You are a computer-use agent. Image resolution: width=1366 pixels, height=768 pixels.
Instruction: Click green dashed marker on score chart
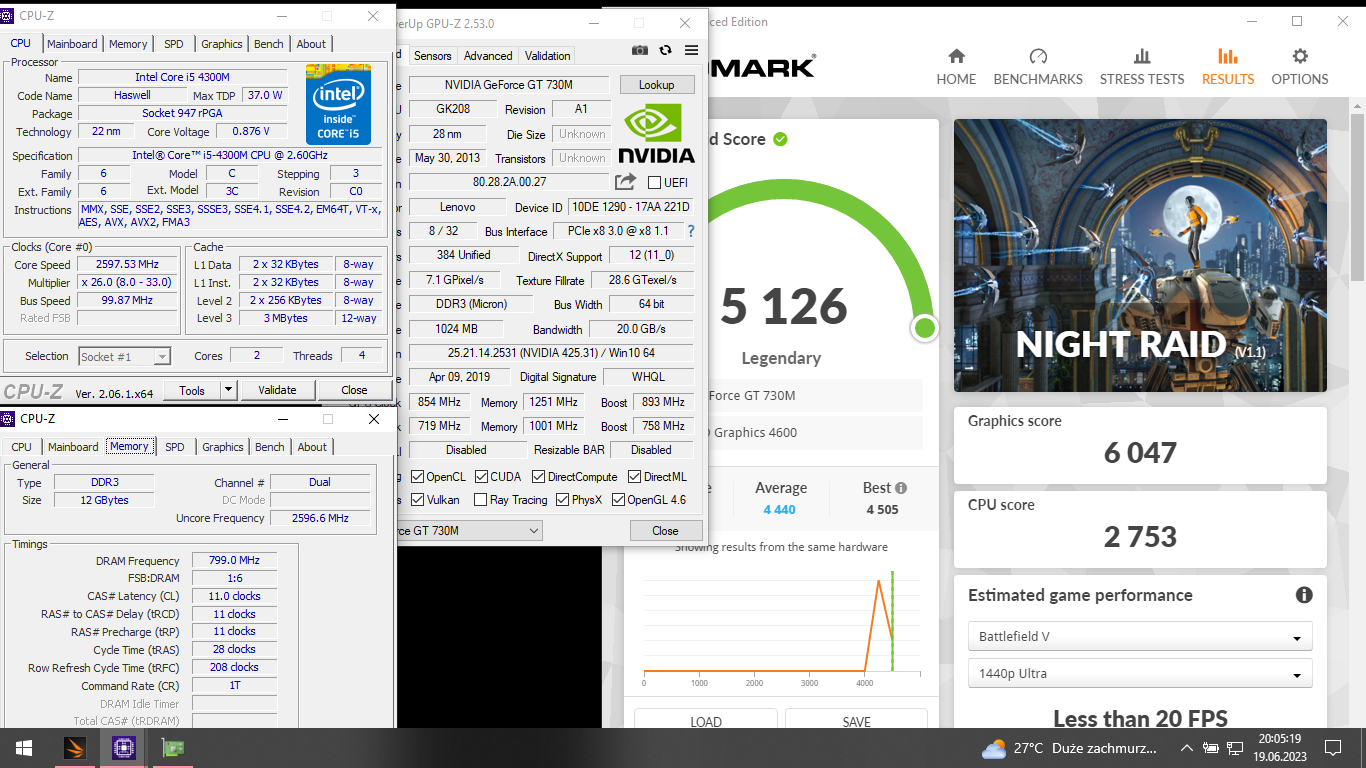click(892, 621)
